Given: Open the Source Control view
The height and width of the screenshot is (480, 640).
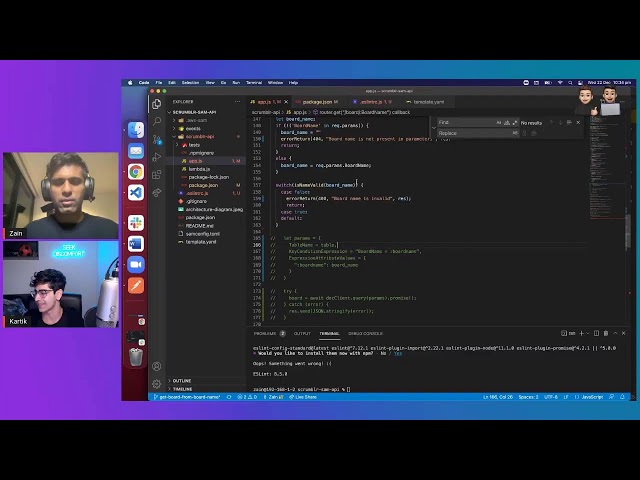Looking at the screenshot, I should click(157, 139).
